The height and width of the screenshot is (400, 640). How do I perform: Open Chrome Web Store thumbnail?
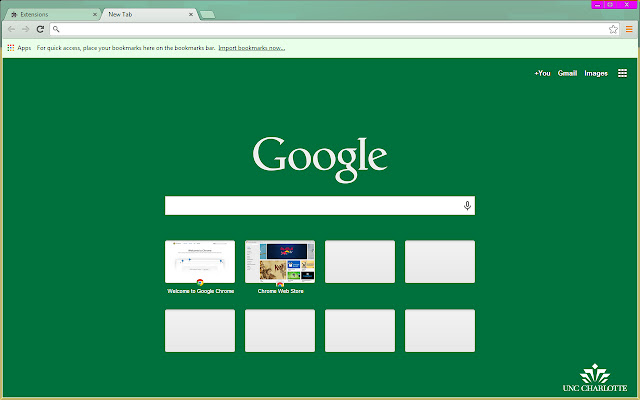tap(280, 262)
